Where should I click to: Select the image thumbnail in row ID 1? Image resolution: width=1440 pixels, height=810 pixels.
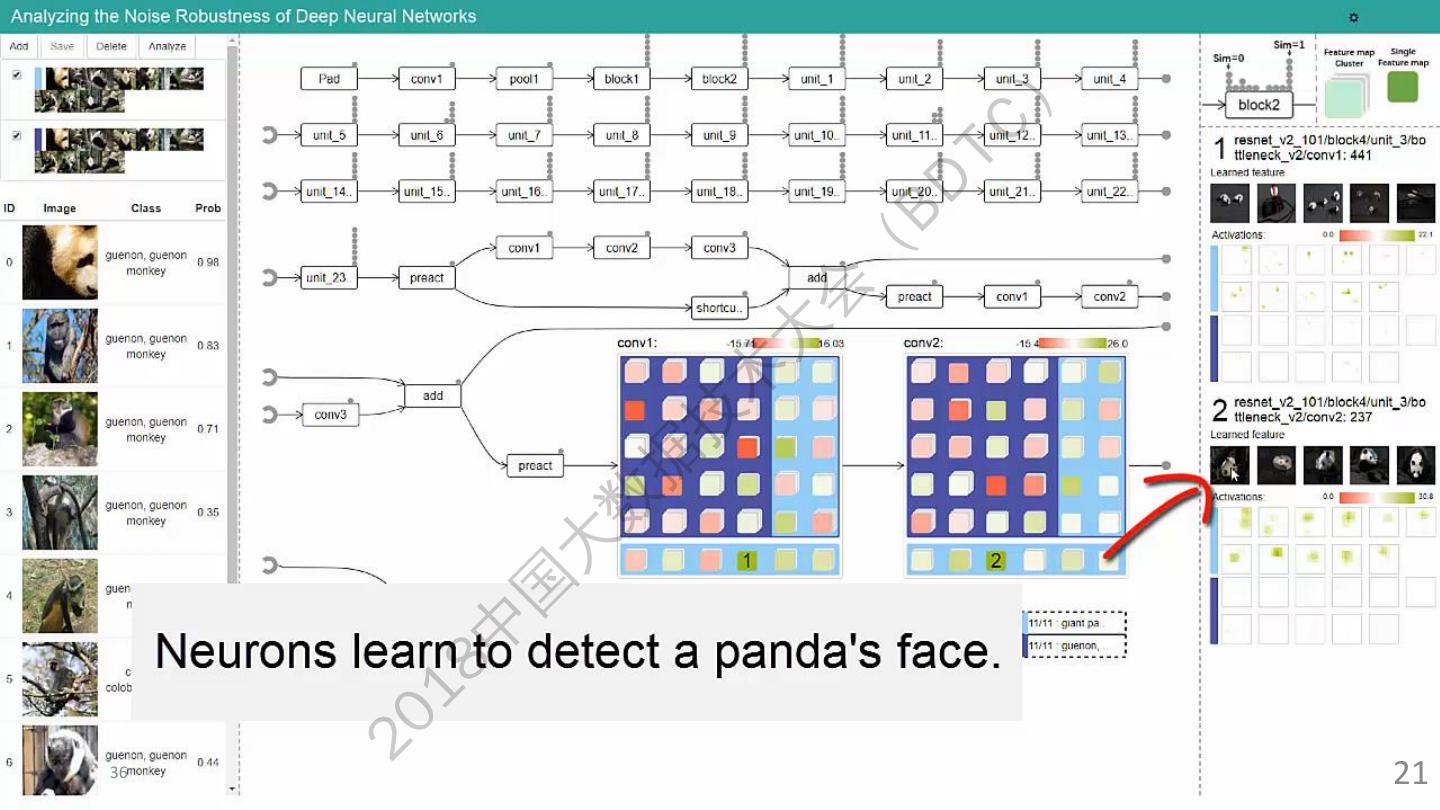[x=60, y=346]
